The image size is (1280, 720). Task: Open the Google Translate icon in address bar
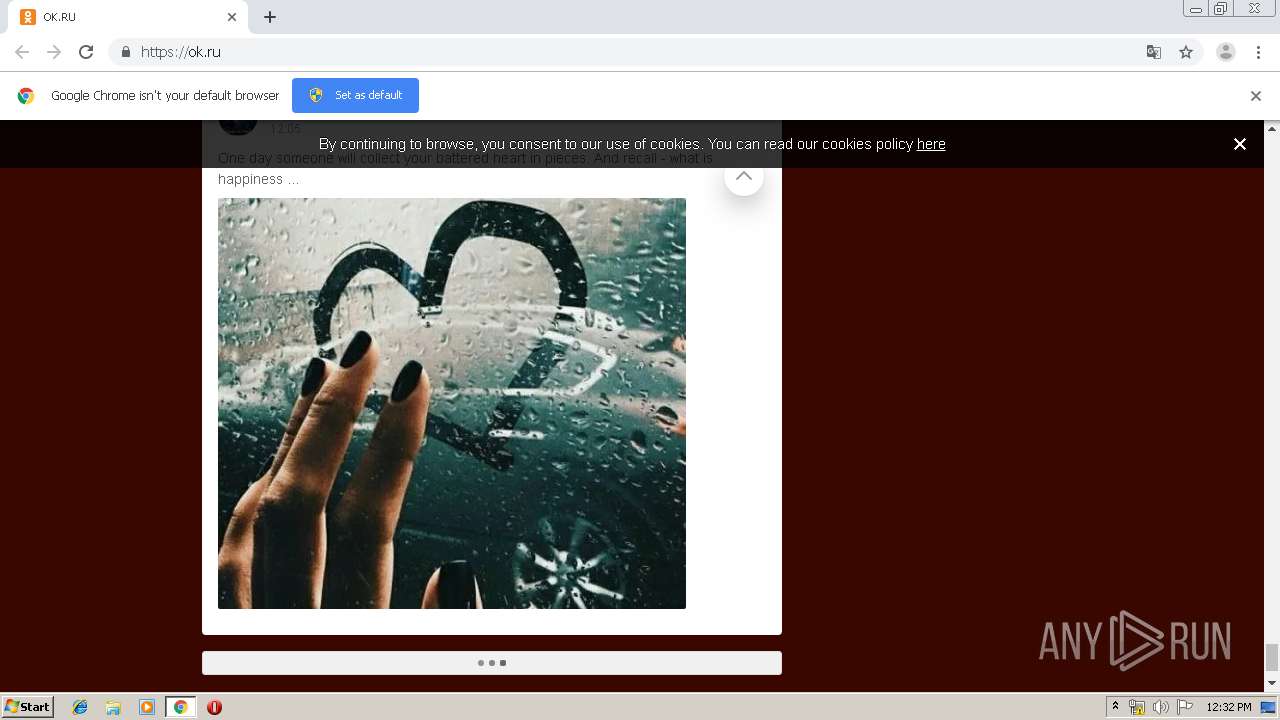(1154, 52)
